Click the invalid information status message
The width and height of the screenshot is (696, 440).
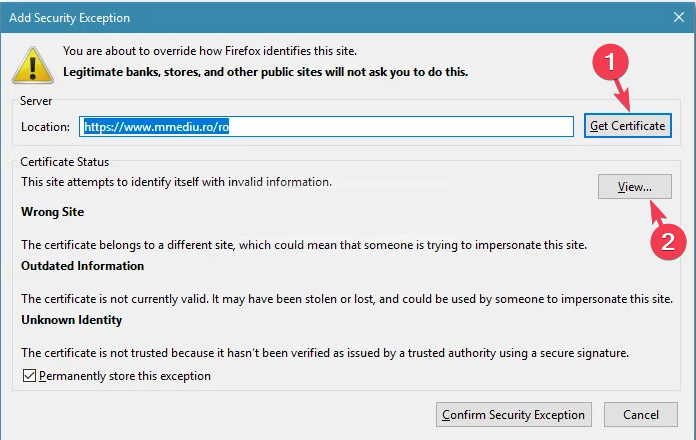point(176,182)
